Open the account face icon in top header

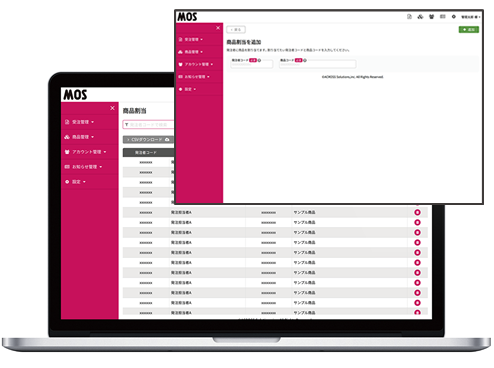pyautogui.click(x=431, y=17)
